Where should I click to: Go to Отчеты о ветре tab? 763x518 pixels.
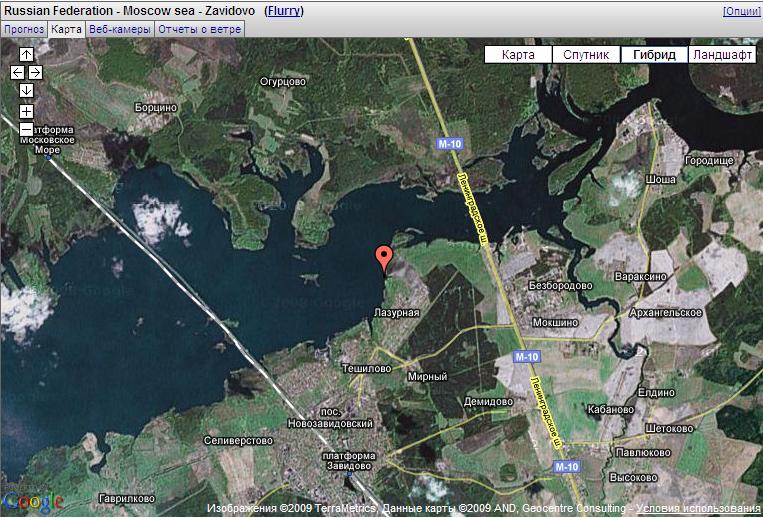pos(199,29)
